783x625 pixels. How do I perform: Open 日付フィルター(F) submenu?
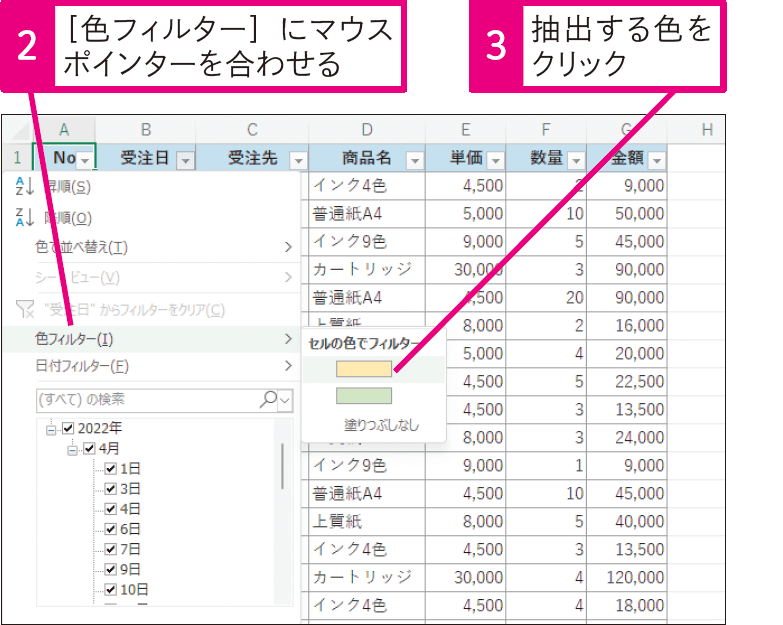152,366
